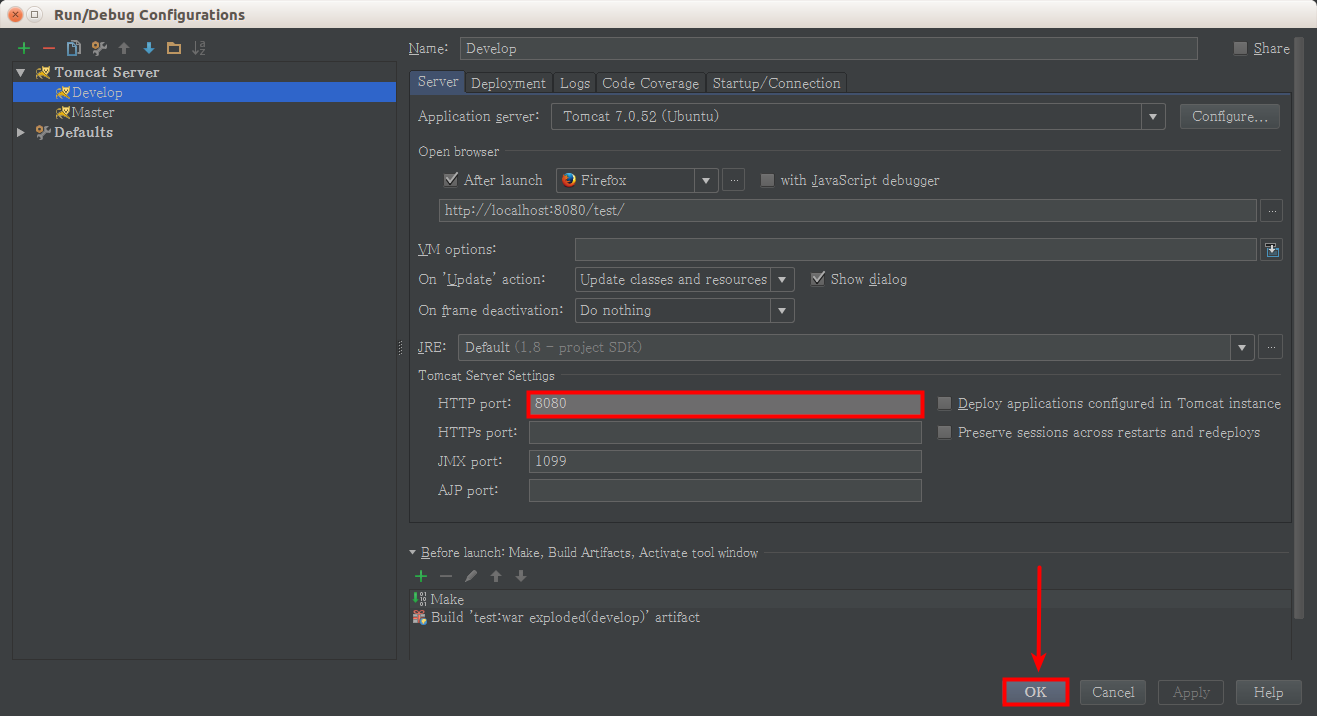1317x716 pixels.
Task: Enable JavaScript debugger option
Action: coord(767,180)
